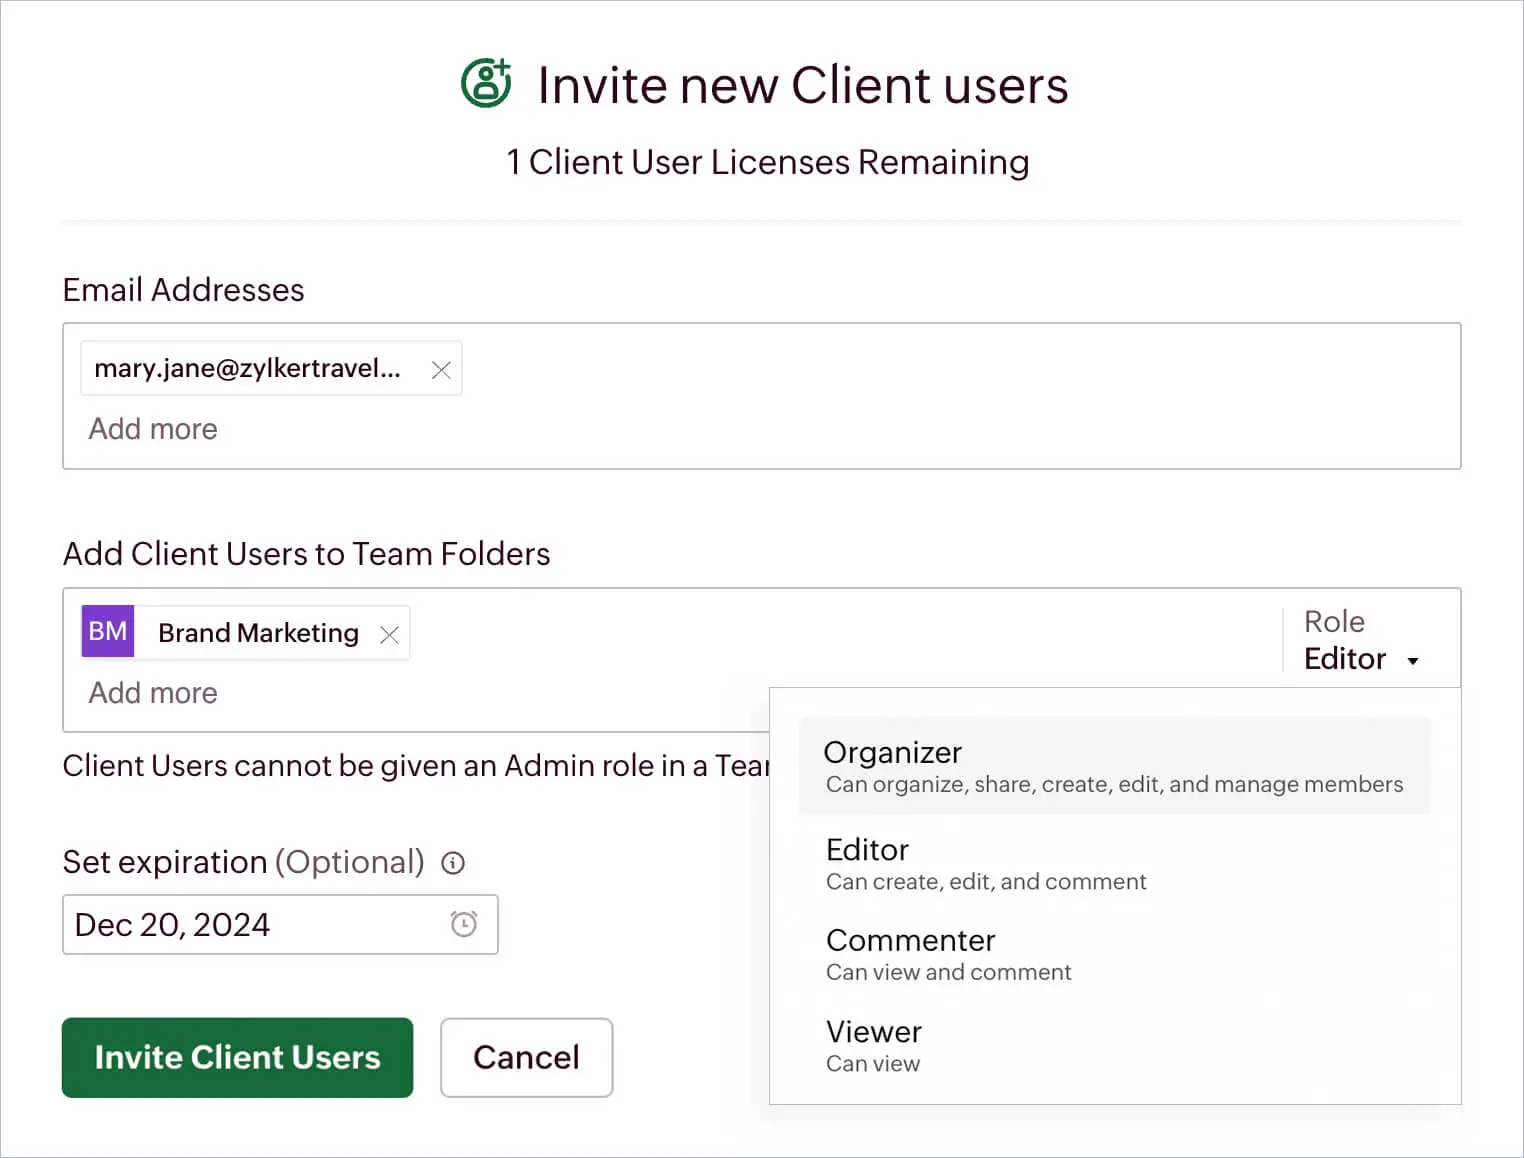This screenshot has width=1524, height=1158.
Task: Collapse the Role dropdown showing Editor
Action: pos(1360,659)
